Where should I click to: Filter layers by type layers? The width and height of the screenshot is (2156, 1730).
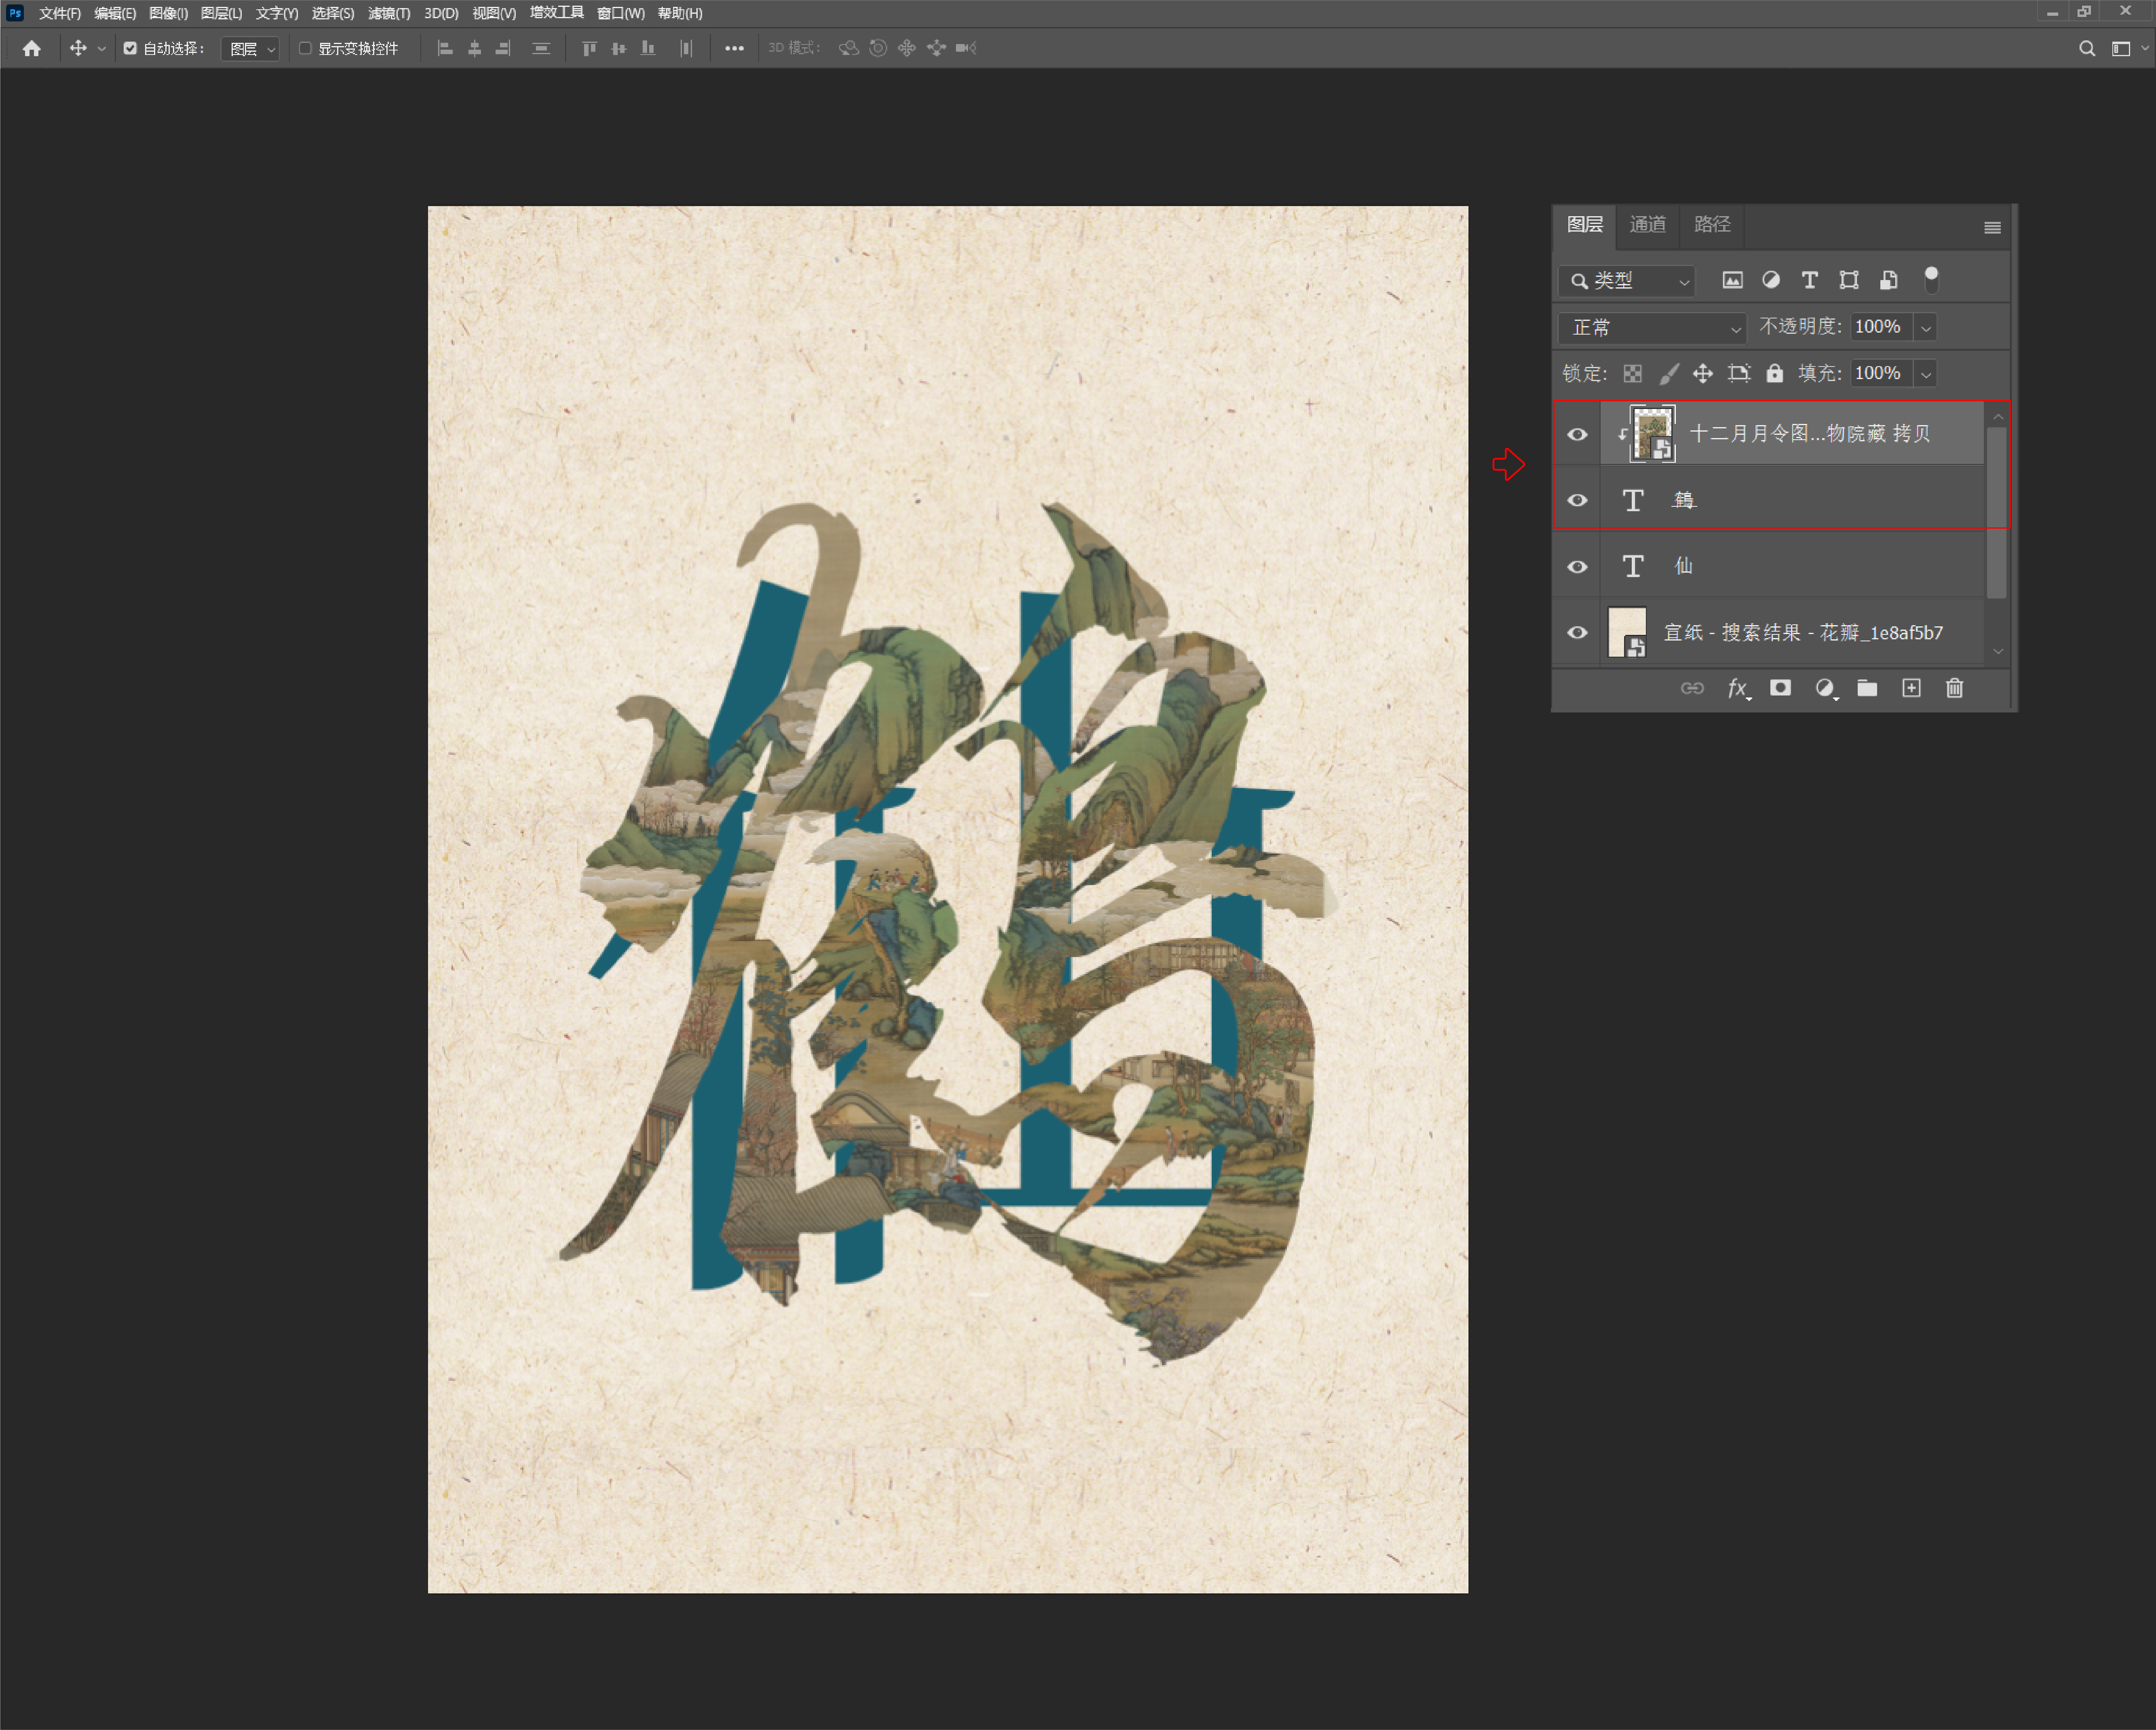[x=1809, y=280]
